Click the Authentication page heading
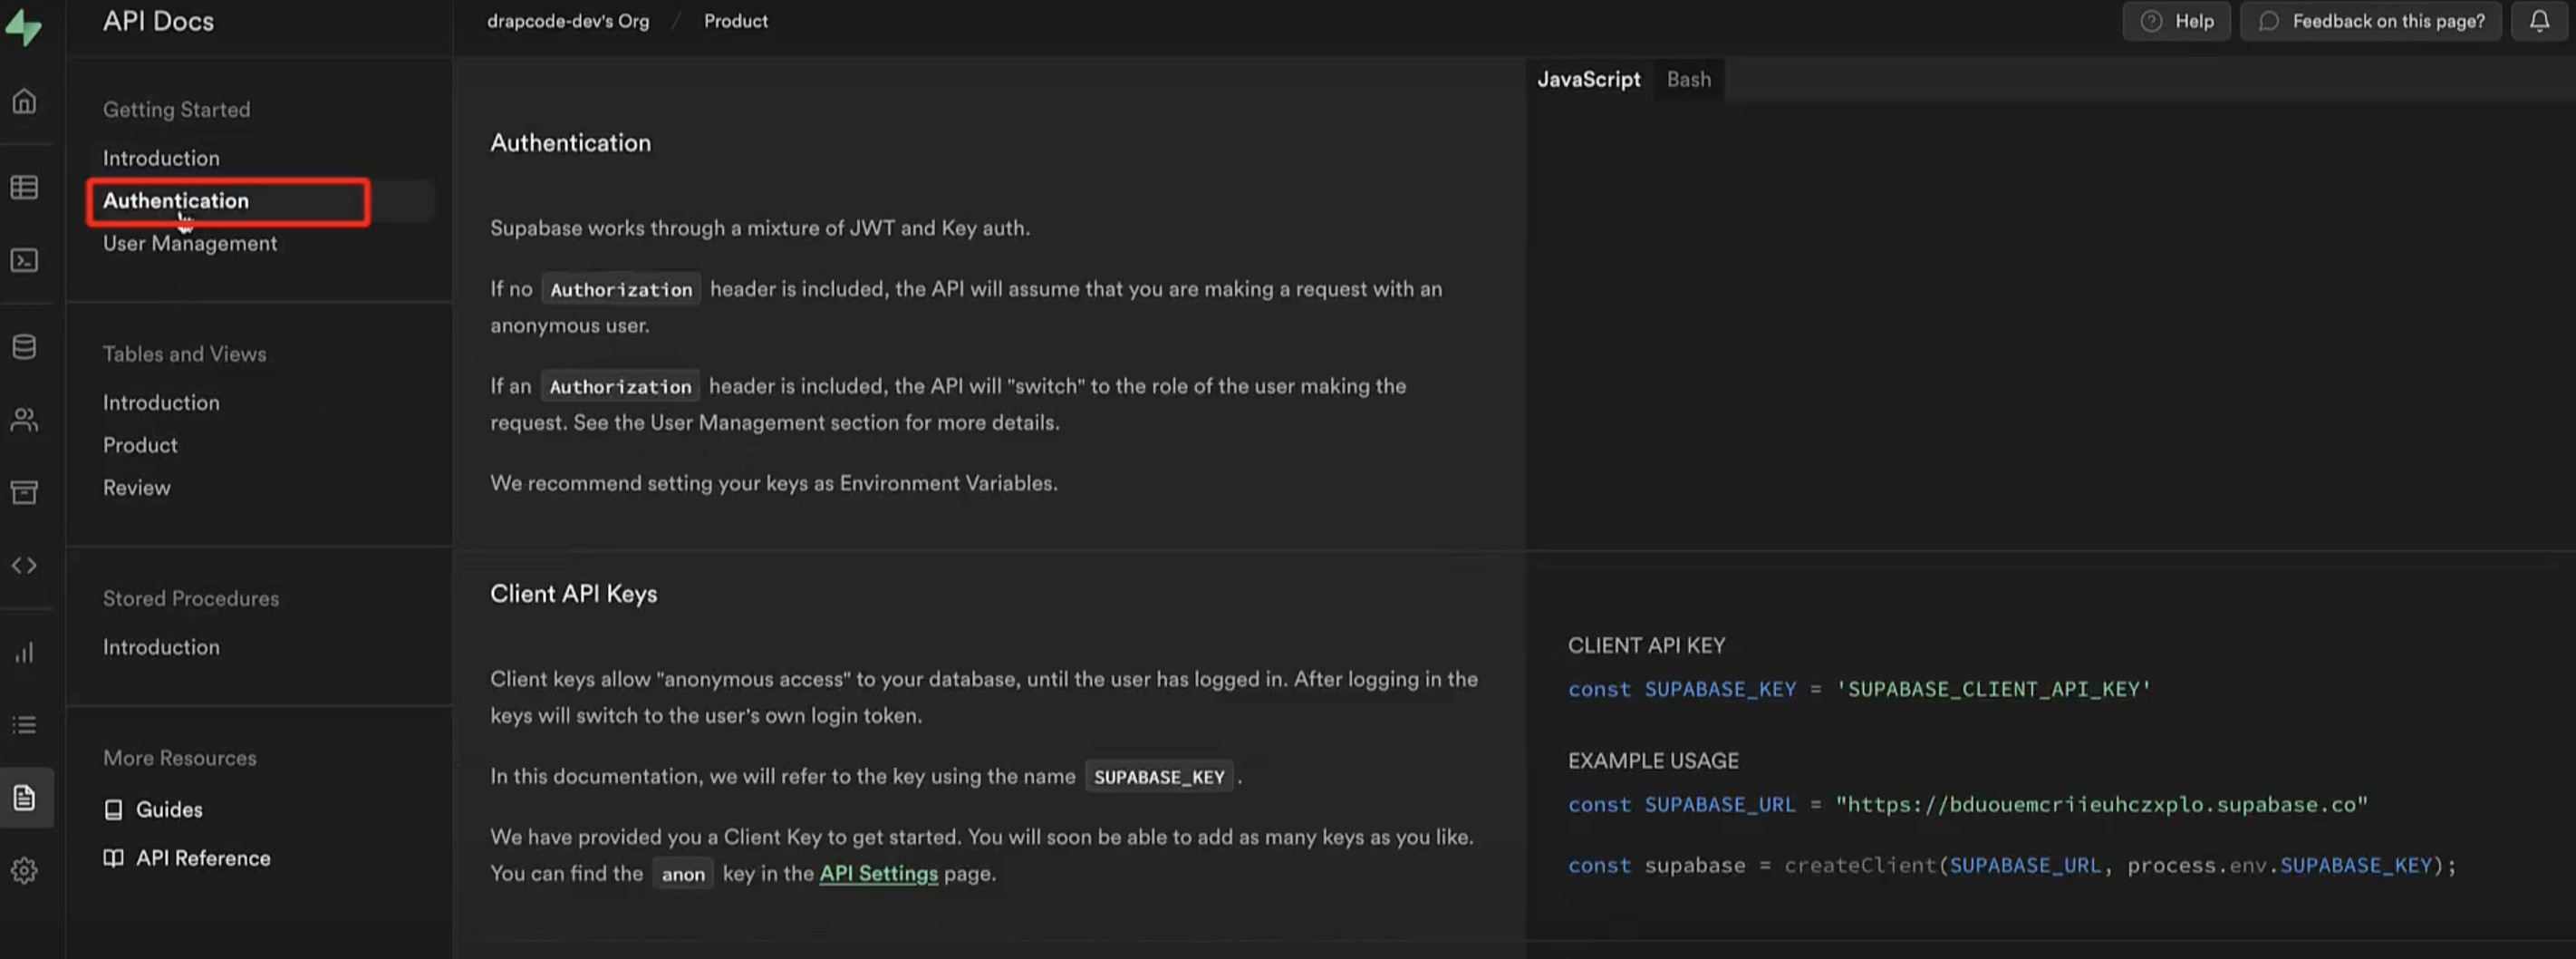 pyautogui.click(x=570, y=143)
